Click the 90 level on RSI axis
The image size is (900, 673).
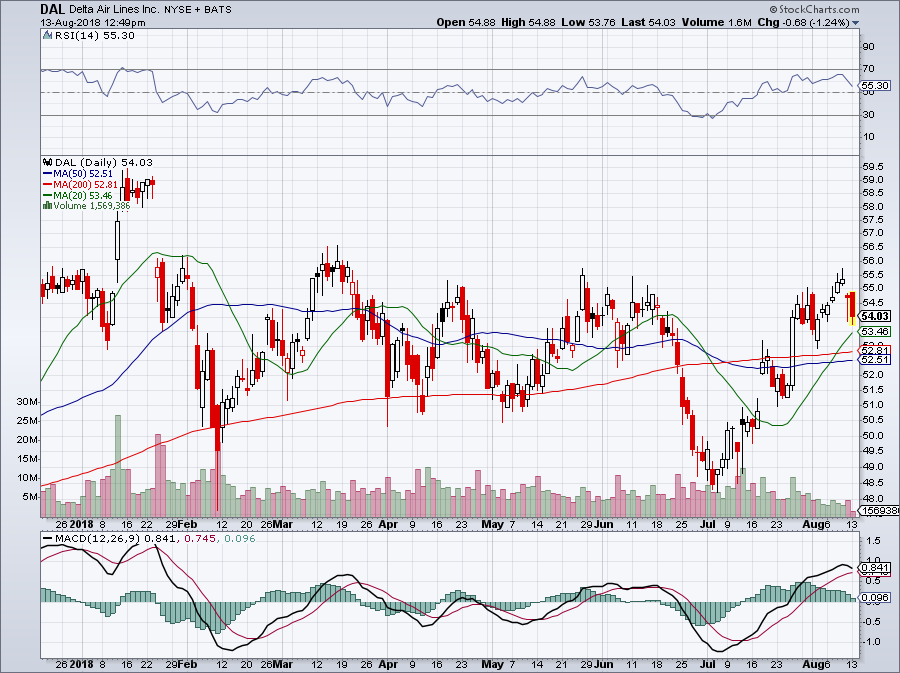868,47
